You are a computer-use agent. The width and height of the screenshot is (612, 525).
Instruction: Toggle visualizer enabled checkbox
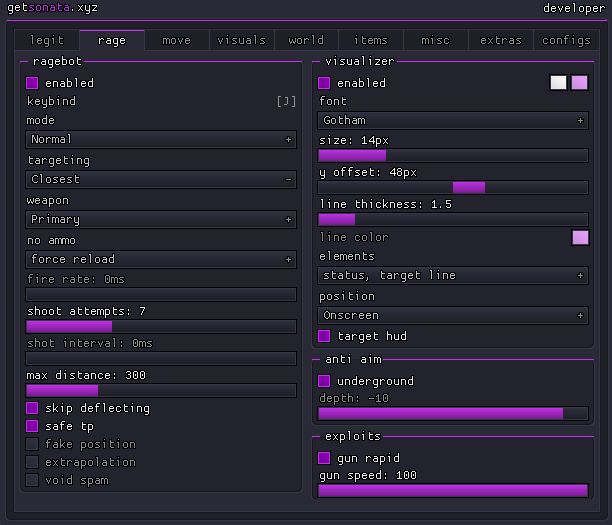tap(324, 83)
